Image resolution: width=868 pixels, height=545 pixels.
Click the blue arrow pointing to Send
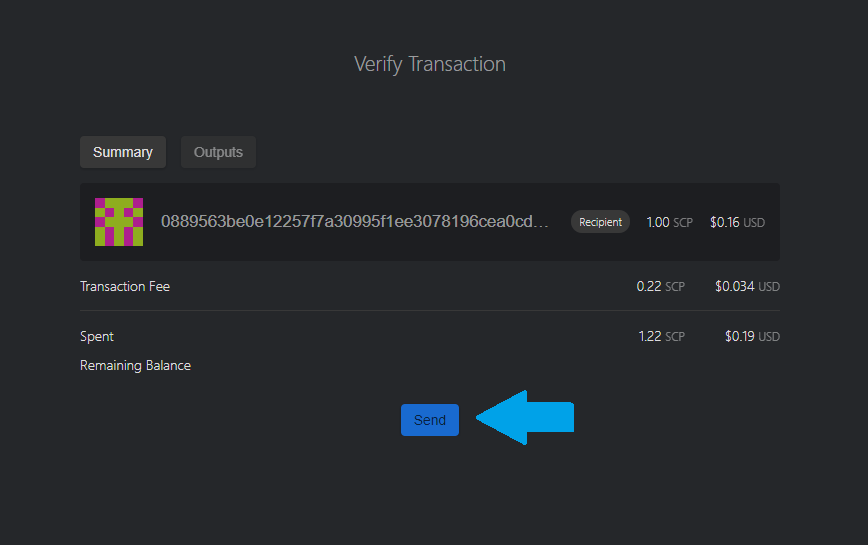[525, 417]
